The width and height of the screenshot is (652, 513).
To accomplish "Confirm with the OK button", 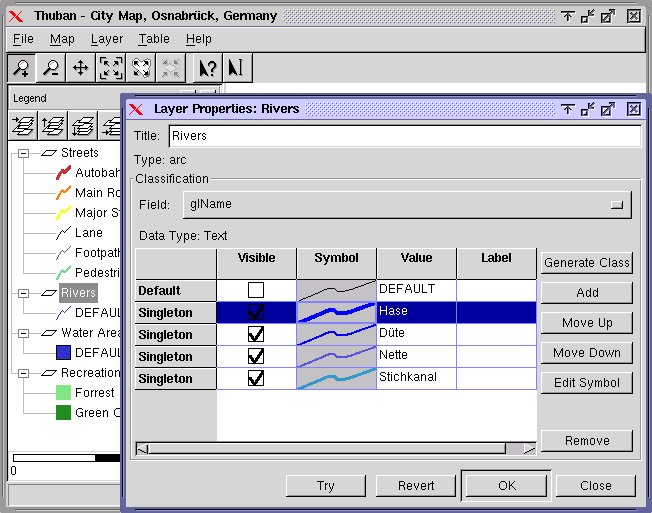I will (x=506, y=486).
